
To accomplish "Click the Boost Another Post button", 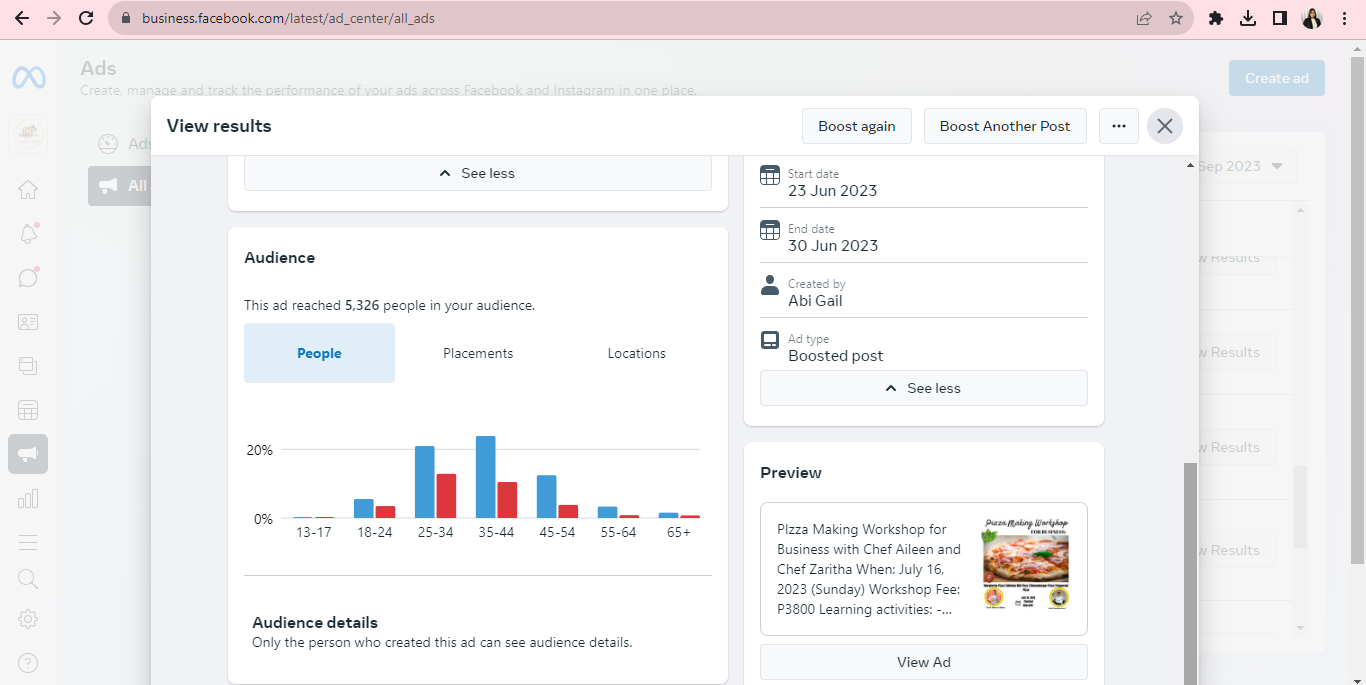I will [x=1005, y=126].
